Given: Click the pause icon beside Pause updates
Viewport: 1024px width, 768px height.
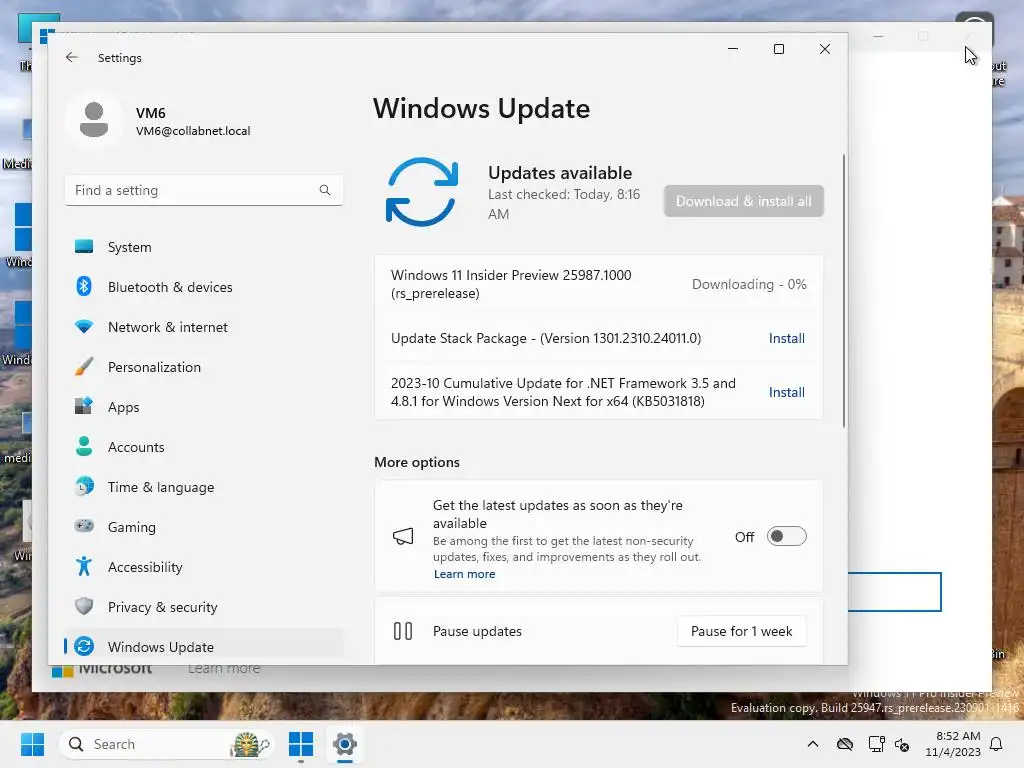Looking at the screenshot, I should (x=403, y=632).
